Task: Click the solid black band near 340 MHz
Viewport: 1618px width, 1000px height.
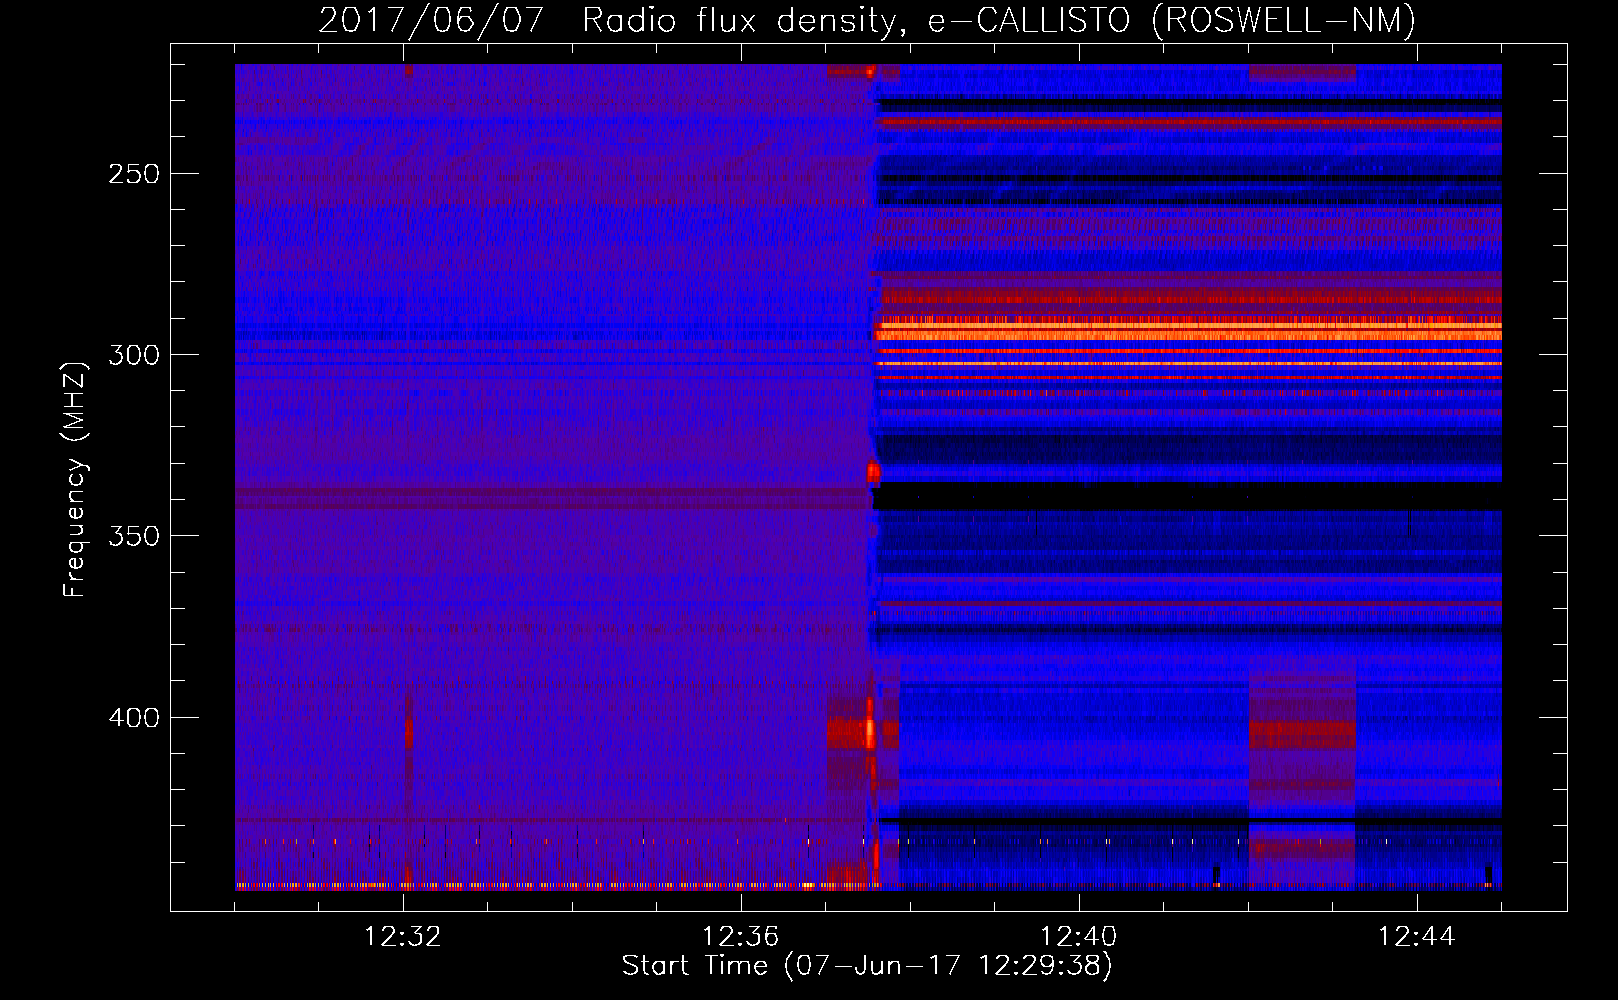Action: 1188,497
